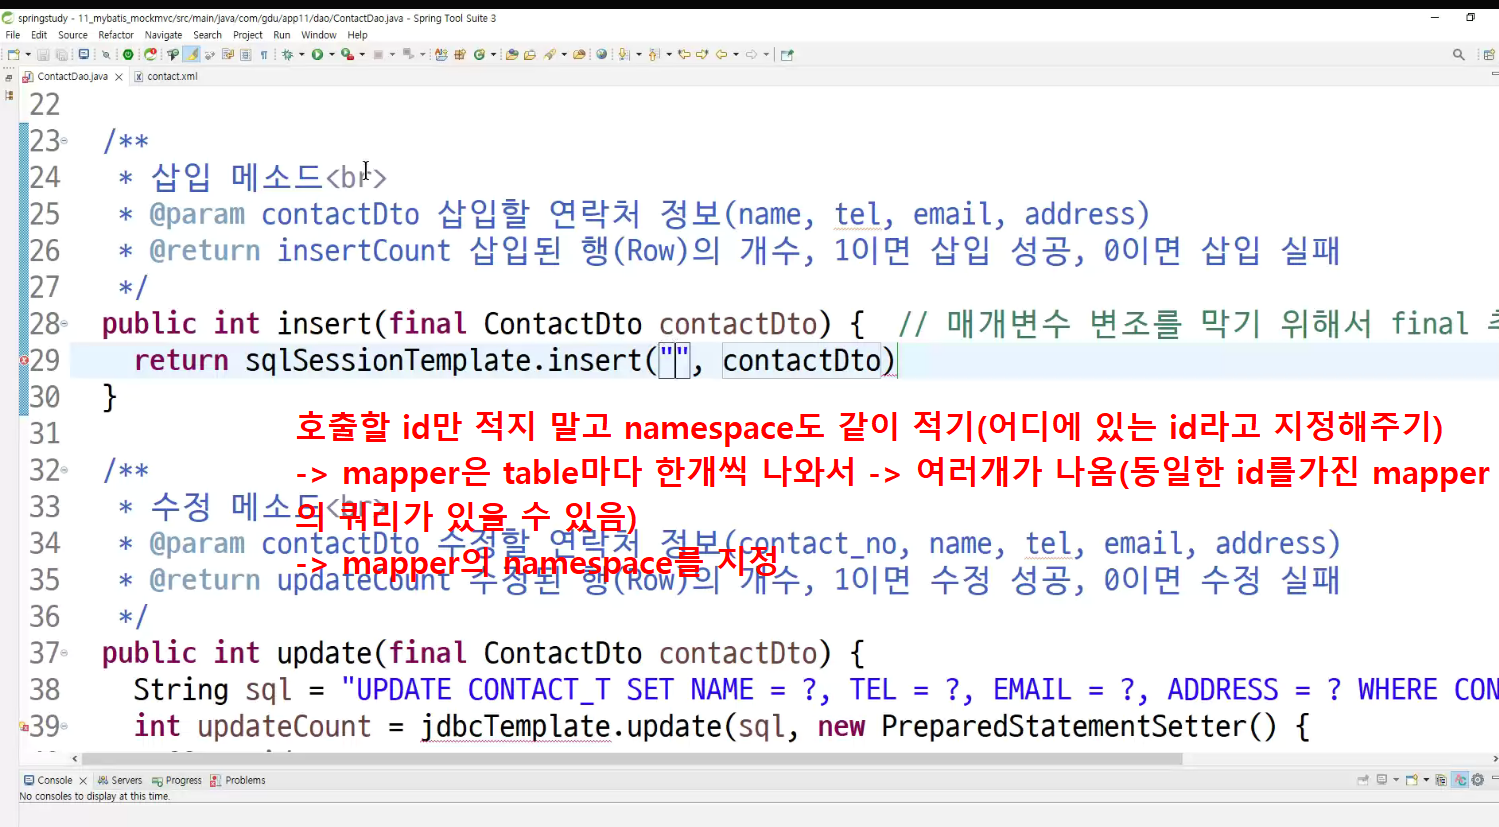This screenshot has height=827, width=1499.
Task: Click the Open Type folder icon
Action: (512, 55)
